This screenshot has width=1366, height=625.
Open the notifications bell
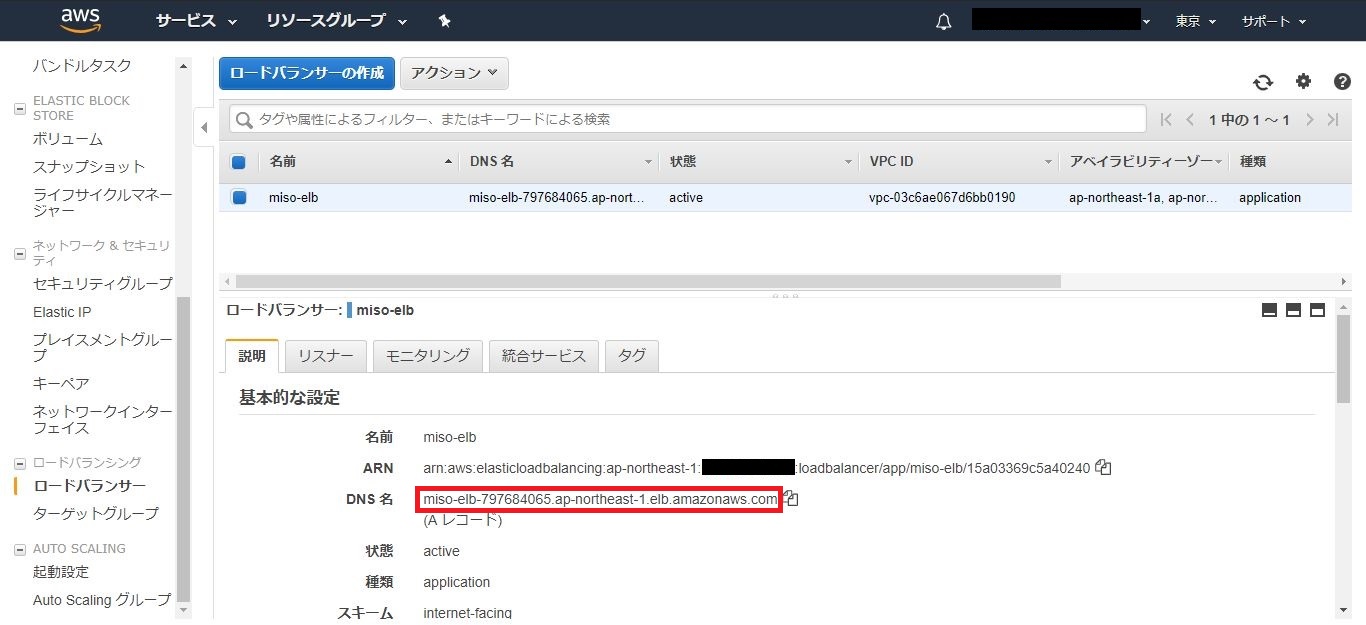pos(944,21)
